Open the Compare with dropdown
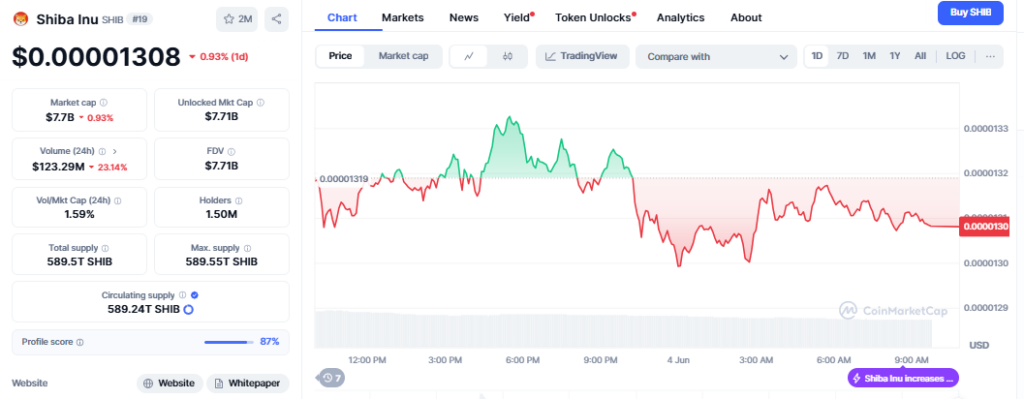This screenshot has height=399, width=1024. (x=716, y=57)
